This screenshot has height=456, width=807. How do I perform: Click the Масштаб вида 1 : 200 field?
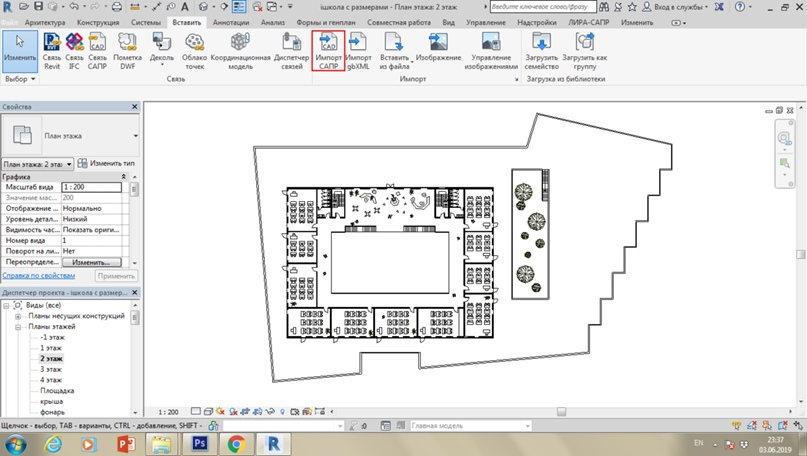coord(92,187)
